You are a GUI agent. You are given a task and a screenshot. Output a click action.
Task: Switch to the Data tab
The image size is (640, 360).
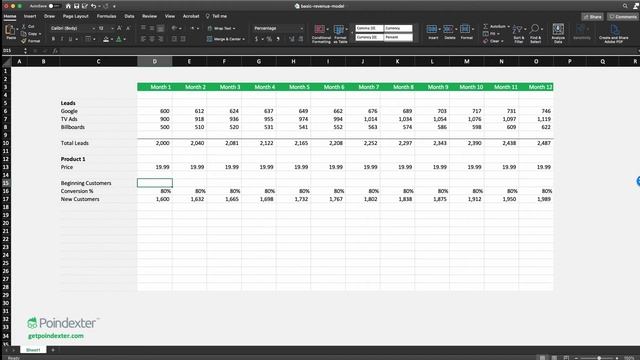point(129,16)
